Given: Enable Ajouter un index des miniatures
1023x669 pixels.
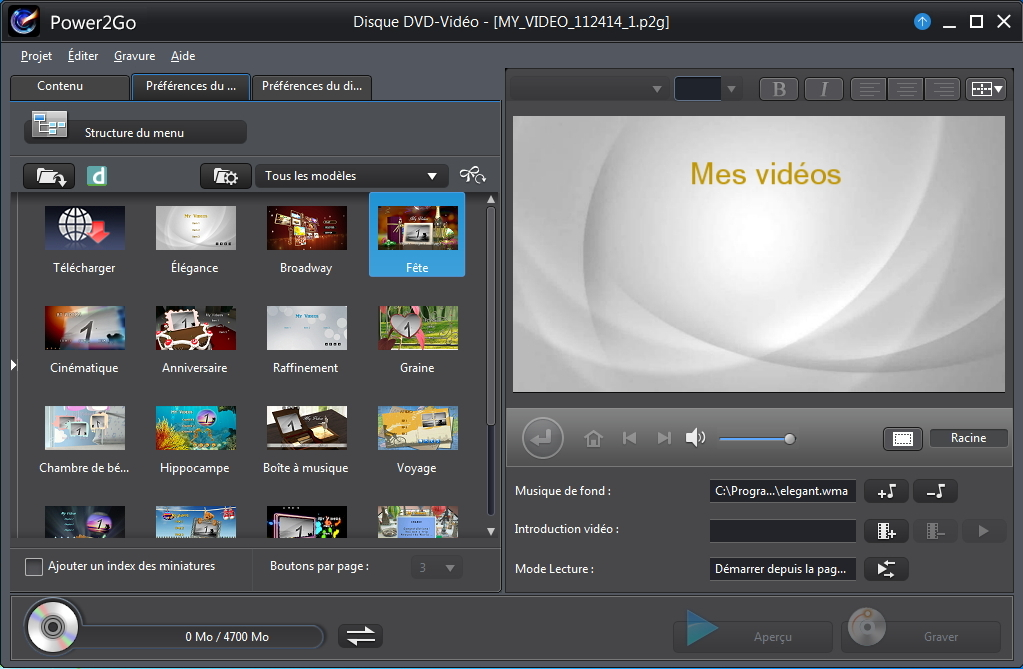Looking at the screenshot, I should 34,566.
